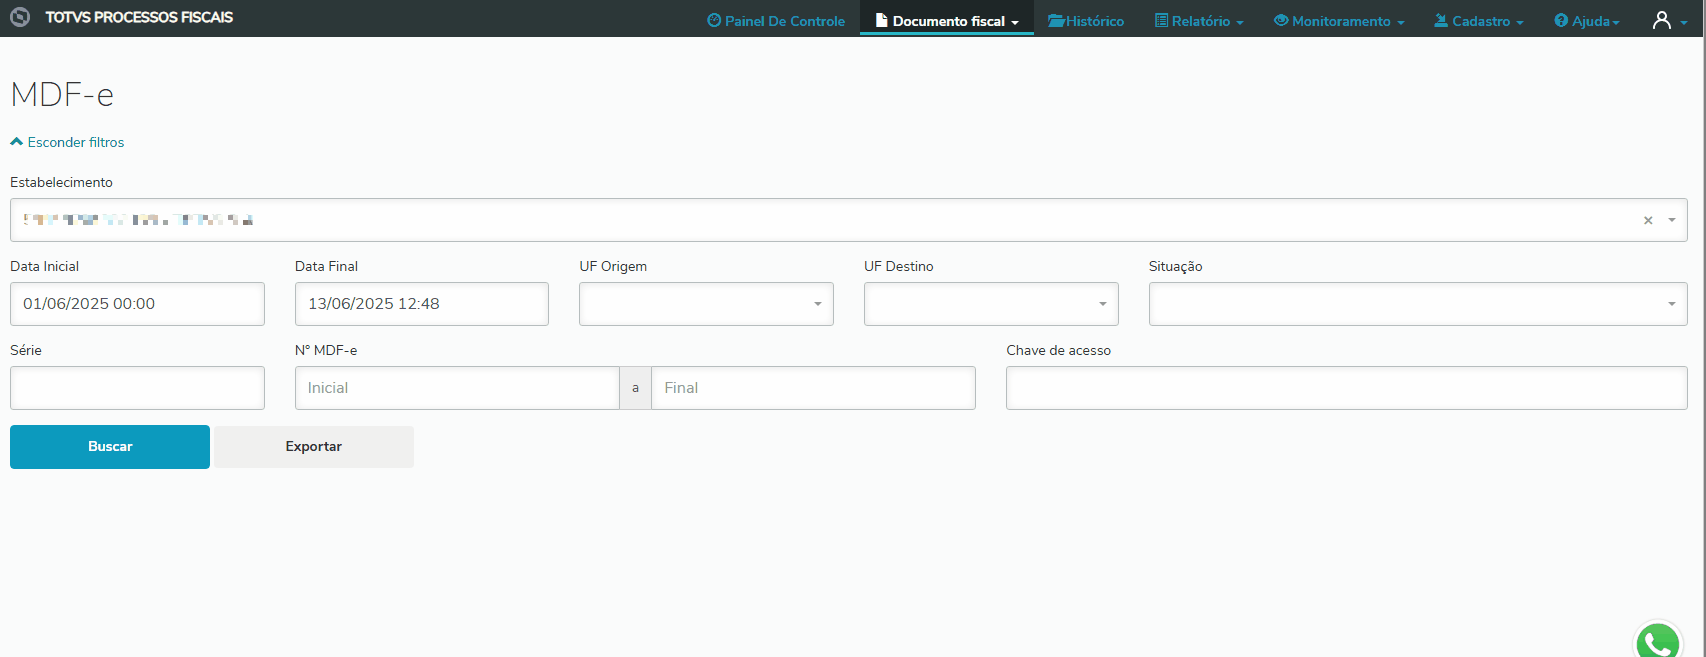Image resolution: width=1706 pixels, height=657 pixels.
Task: Expand the Estabelecimento dropdown arrow
Action: [1671, 220]
